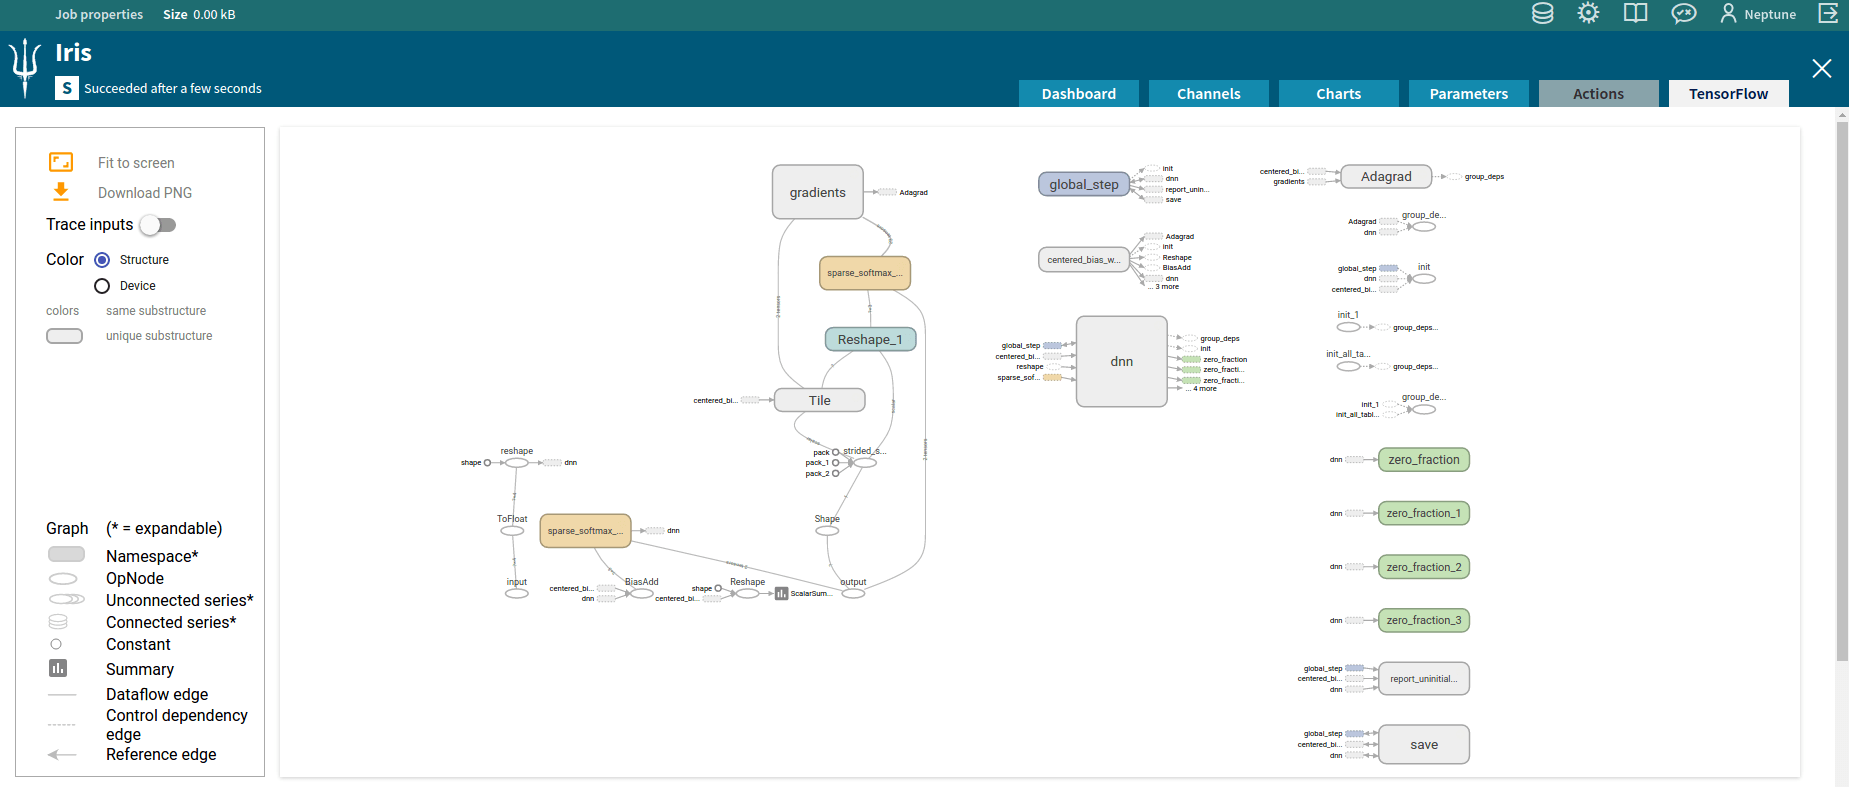The image size is (1849, 787).
Task: Expand the dnn namespace node
Action: pyautogui.click(x=1121, y=362)
